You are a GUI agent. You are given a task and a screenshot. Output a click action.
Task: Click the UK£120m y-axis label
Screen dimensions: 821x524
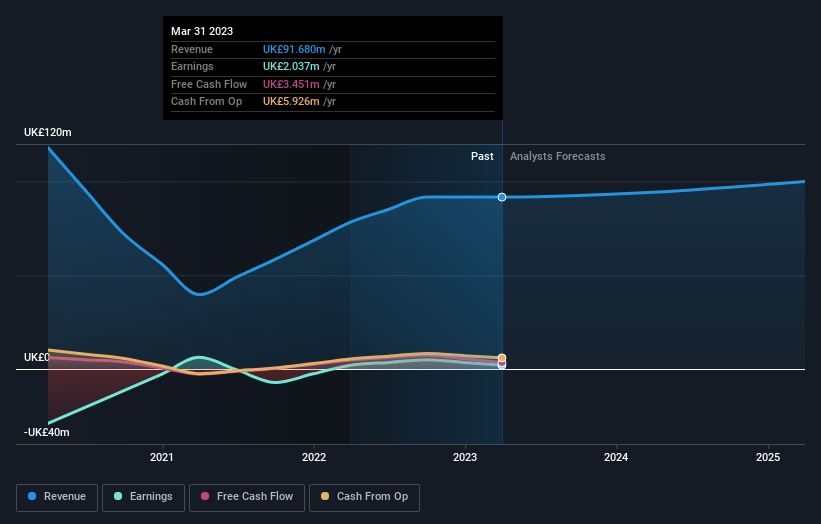pyautogui.click(x=48, y=132)
